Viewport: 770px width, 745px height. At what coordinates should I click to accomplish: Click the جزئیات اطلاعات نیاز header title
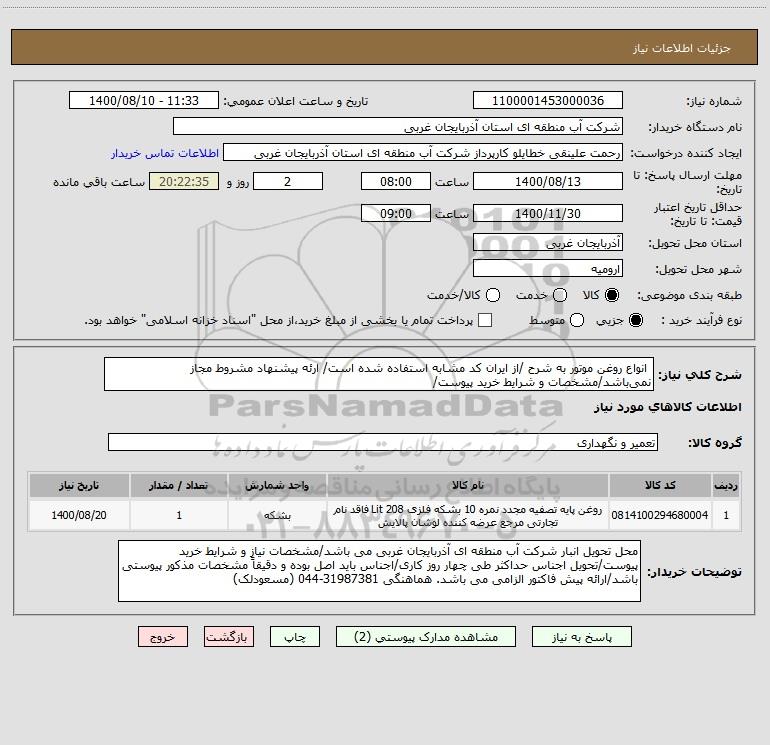click(681, 48)
